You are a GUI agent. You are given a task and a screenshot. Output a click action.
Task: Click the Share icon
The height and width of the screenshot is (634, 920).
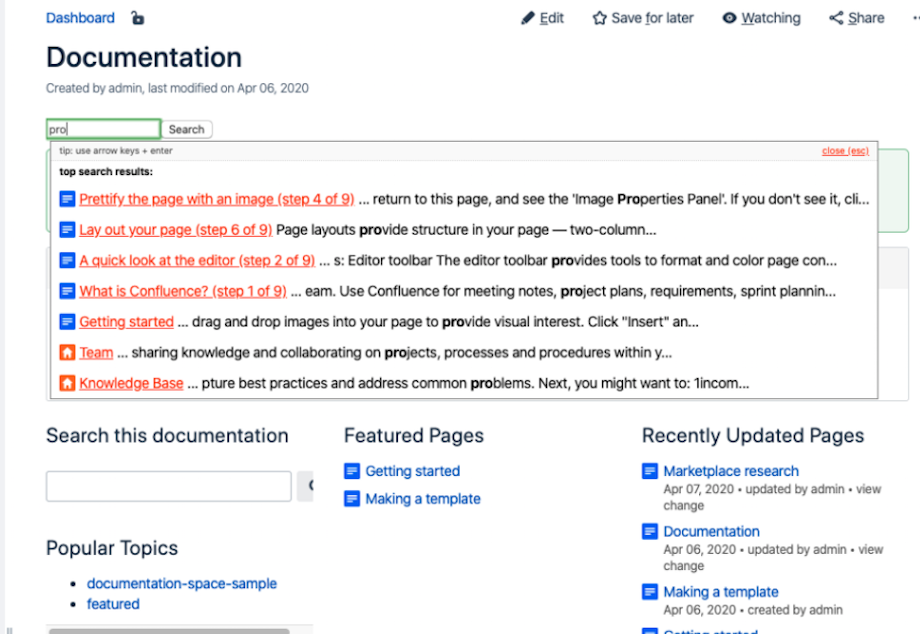coord(836,18)
